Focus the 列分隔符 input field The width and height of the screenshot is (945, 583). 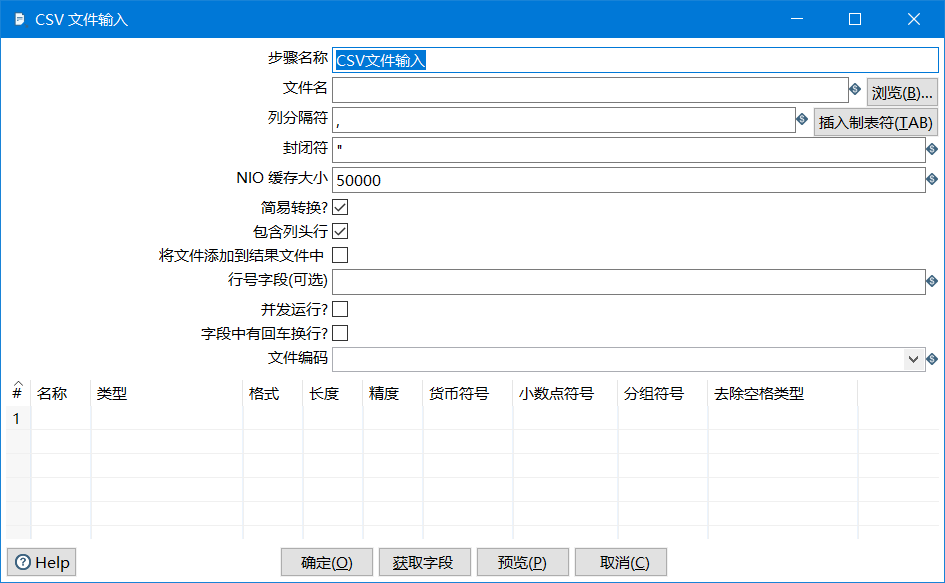(x=564, y=120)
